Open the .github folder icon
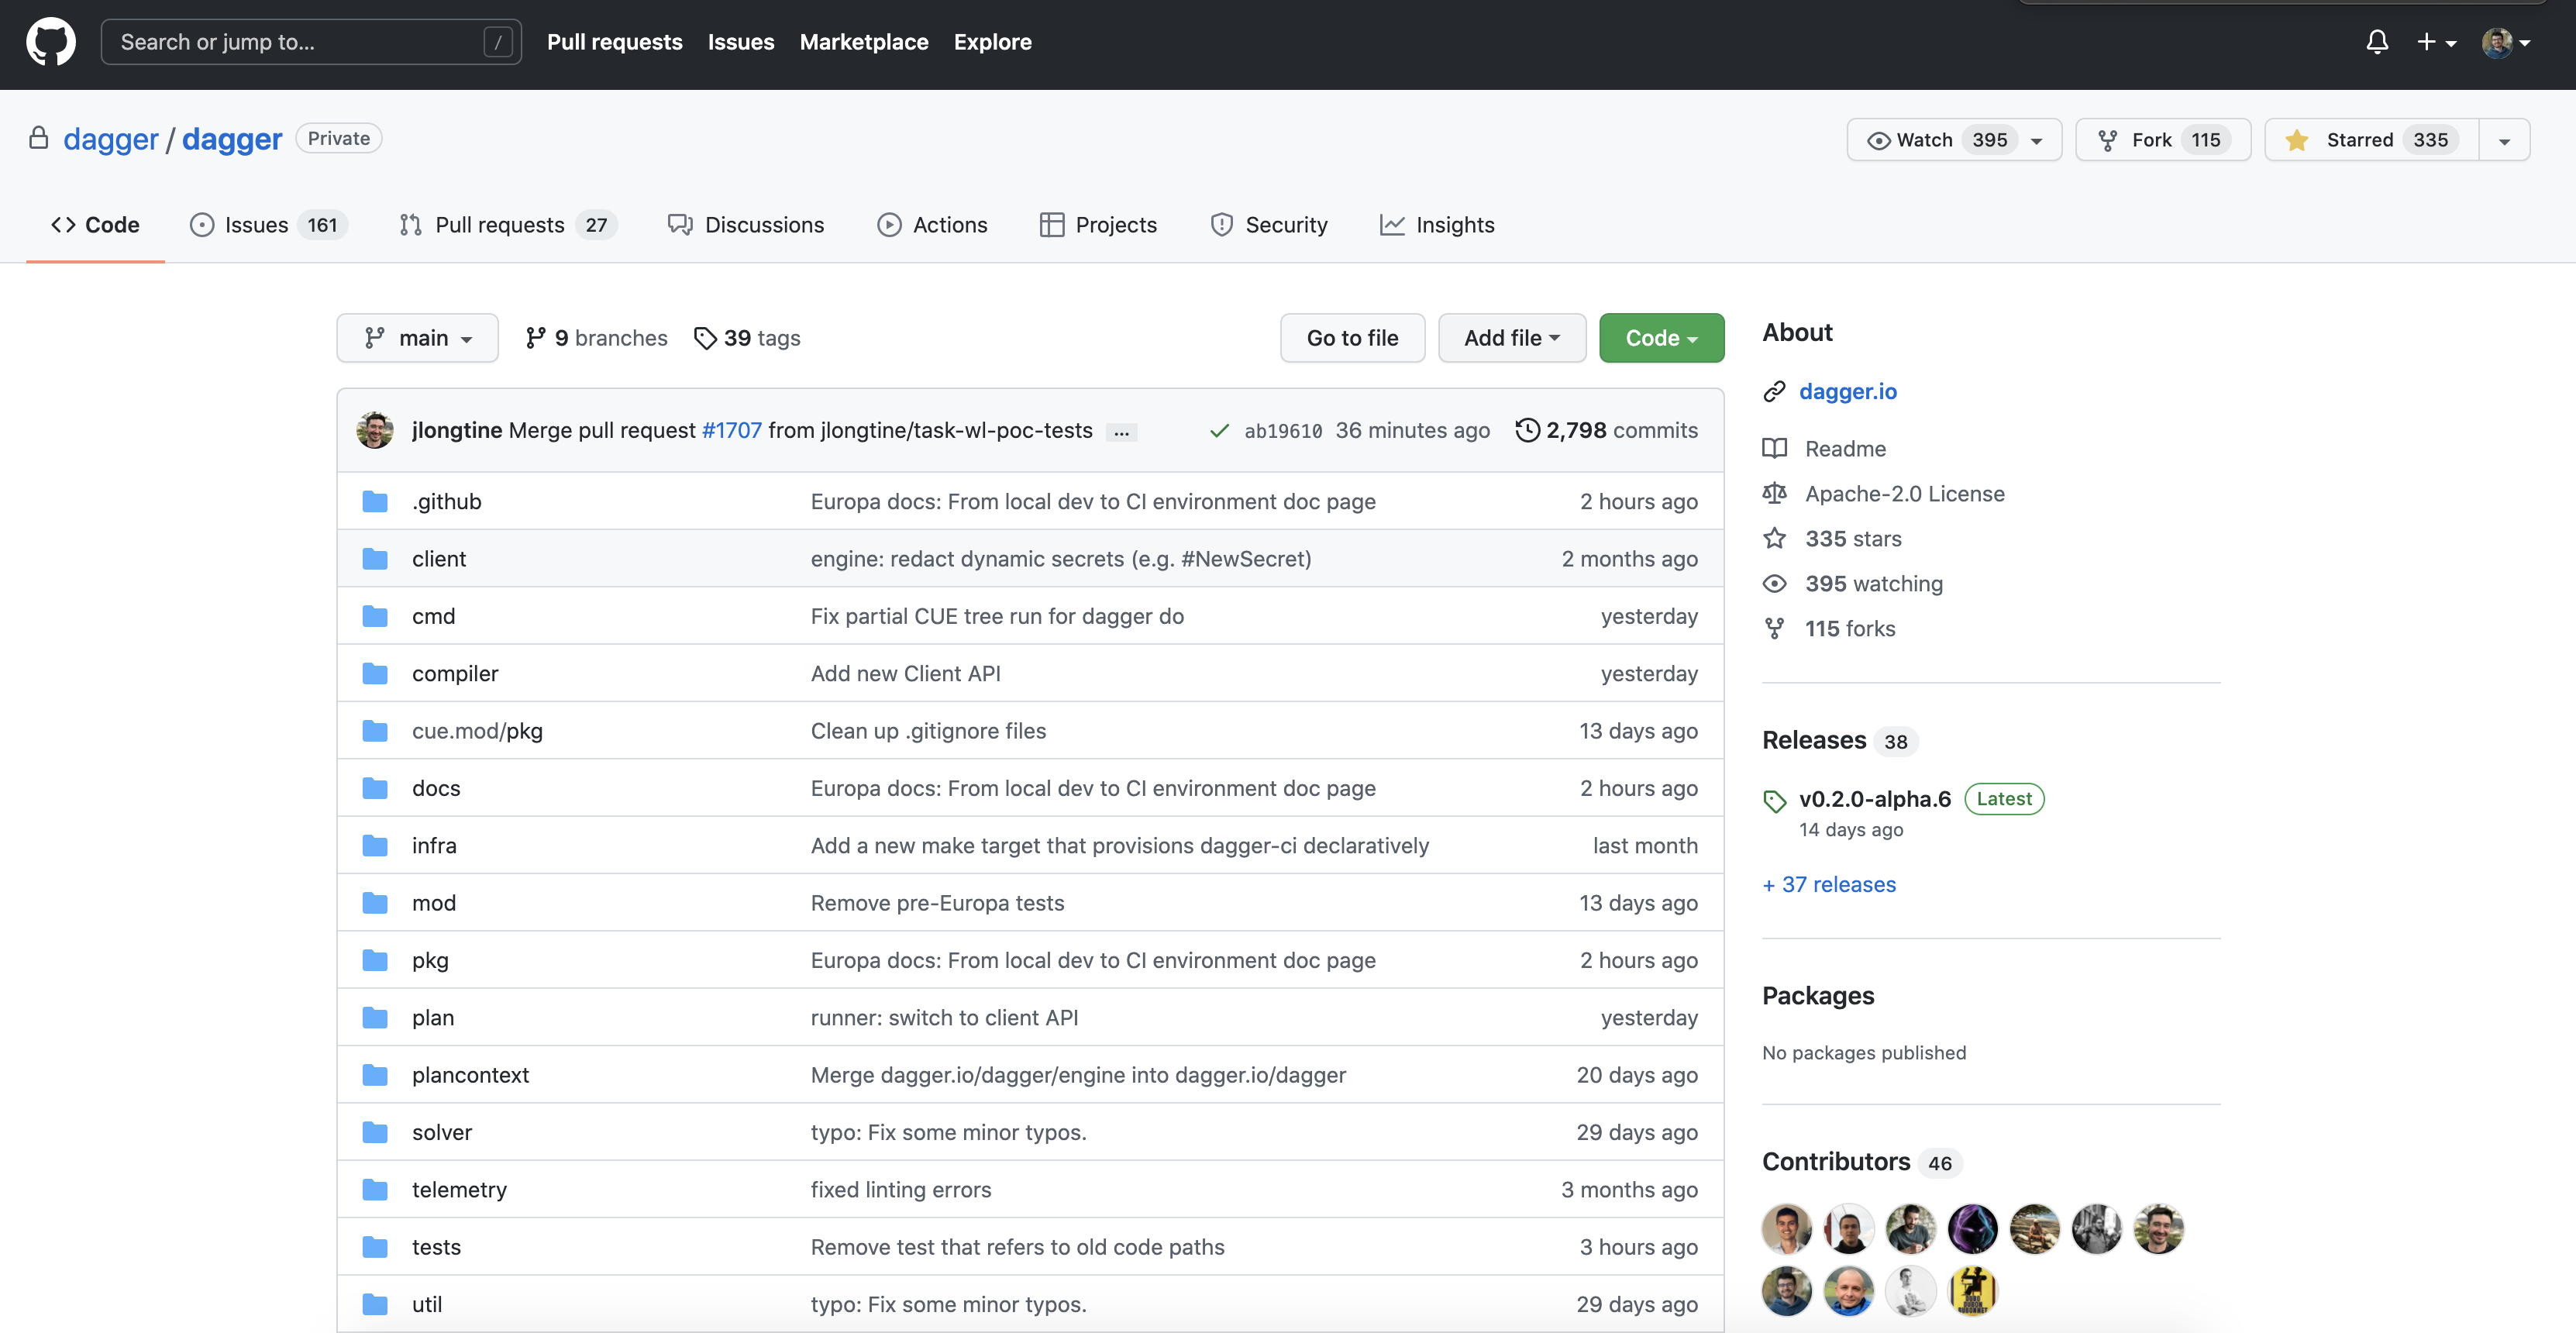 pyautogui.click(x=375, y=501)
